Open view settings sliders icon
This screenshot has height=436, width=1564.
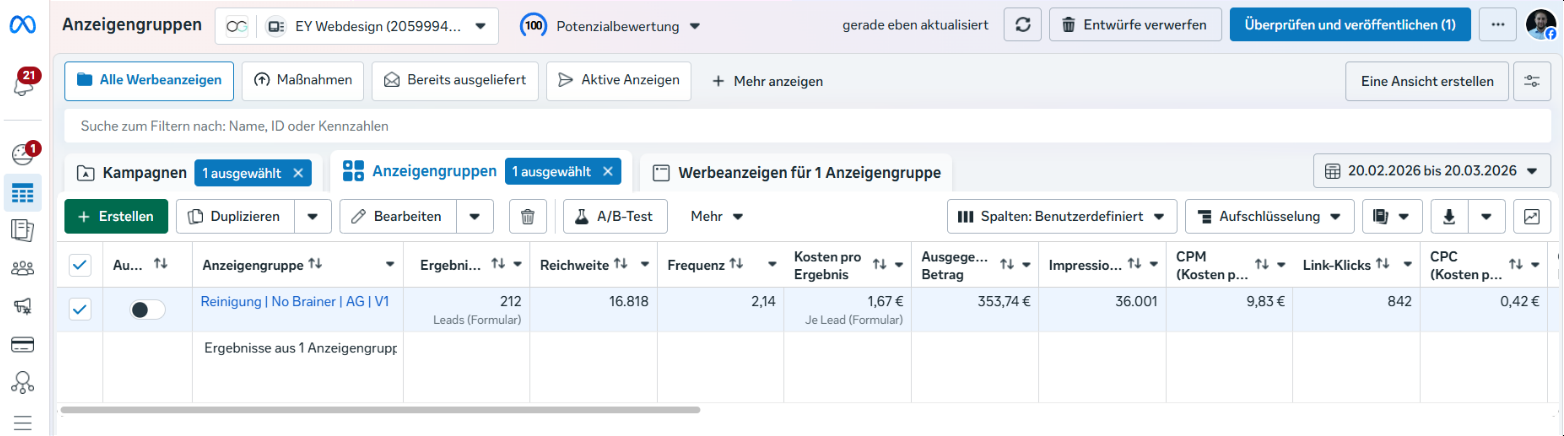pos(1531,82)
